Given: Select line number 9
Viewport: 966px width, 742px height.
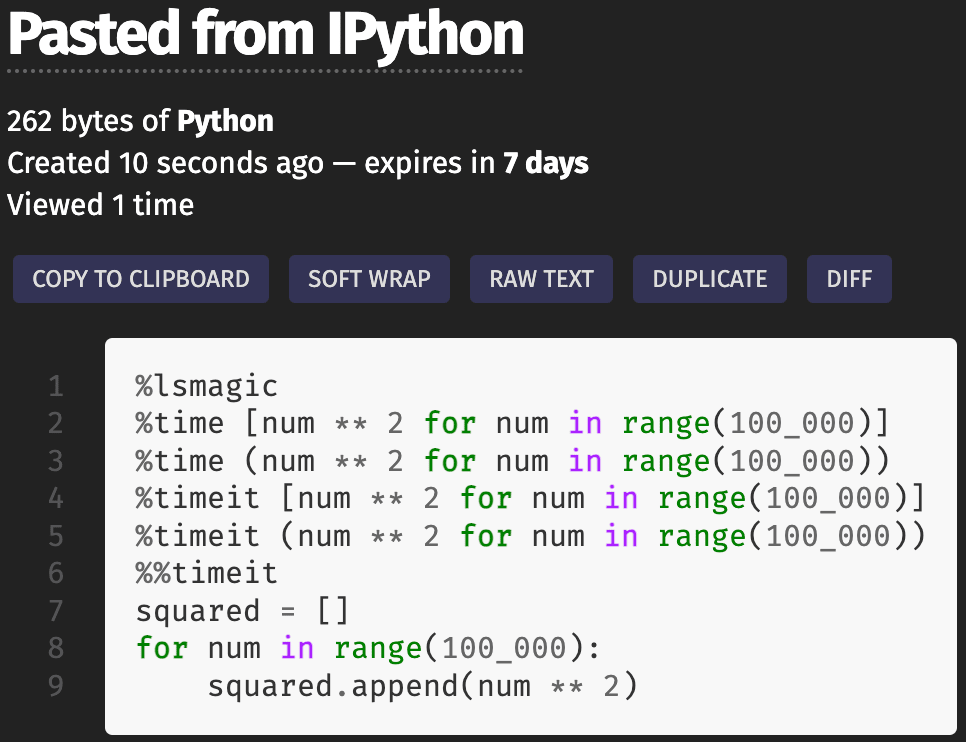Looking at the screenshot, I should [x=56, y=686].
